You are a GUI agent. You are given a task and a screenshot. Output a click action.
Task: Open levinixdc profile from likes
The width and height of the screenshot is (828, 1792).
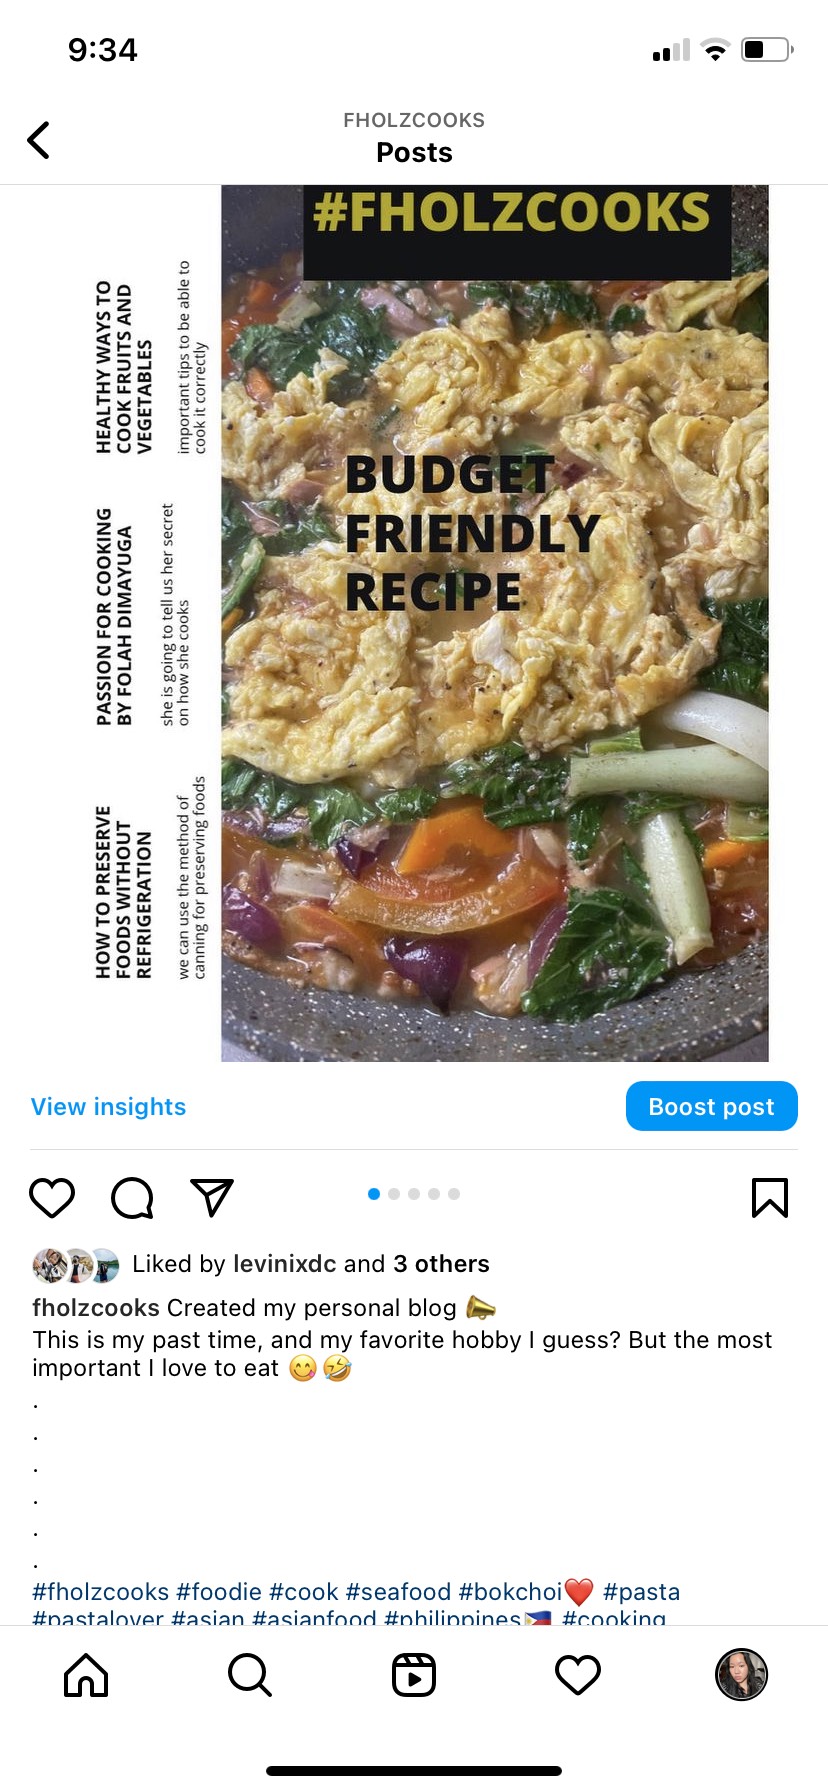point(284,1264)
